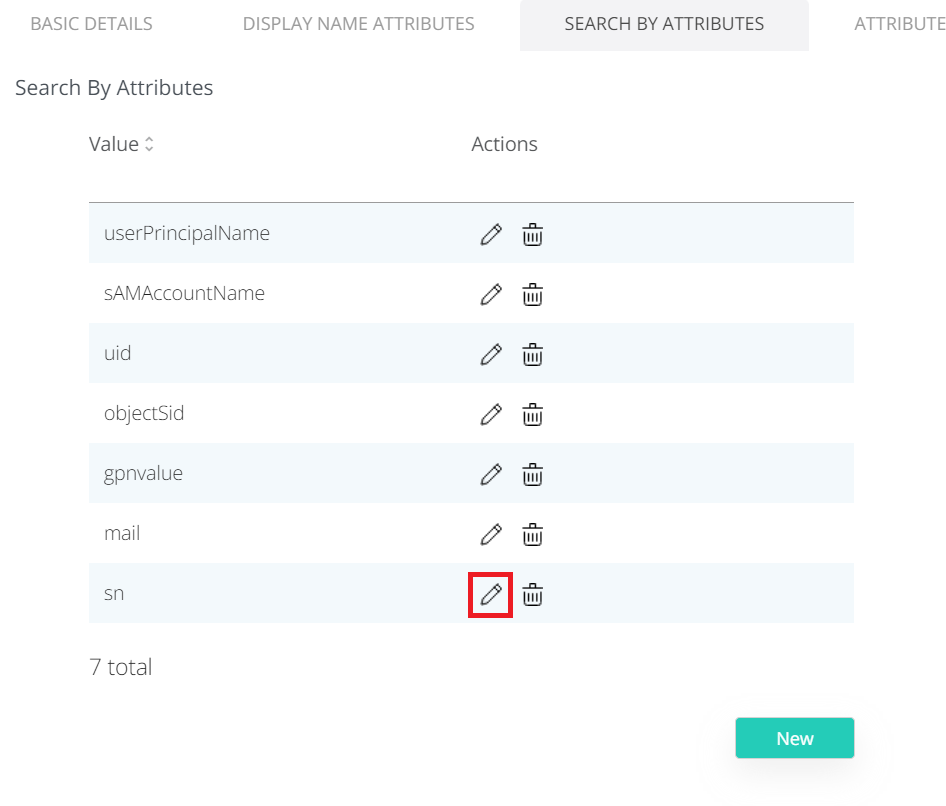The width and height of the screenshot is (946, 806).
Task: Delete the gpnvalue entry
Action: tap(533, 475)
